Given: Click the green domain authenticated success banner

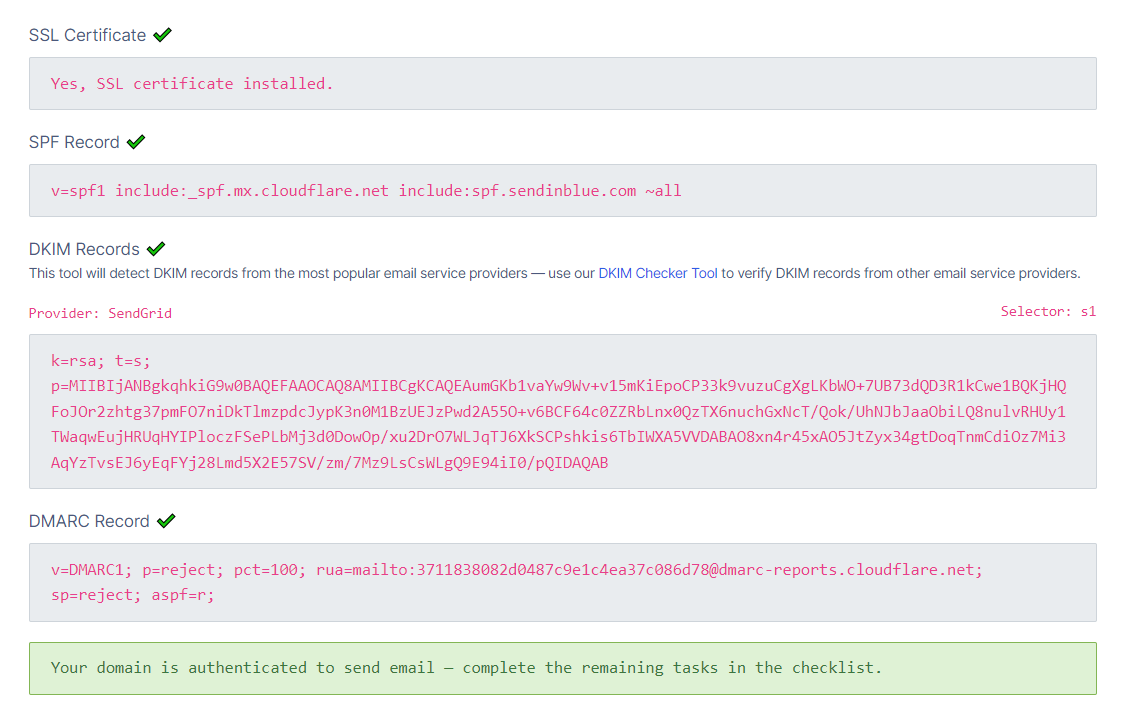Looking at the screenshot, I should click(x=562, y=668).
